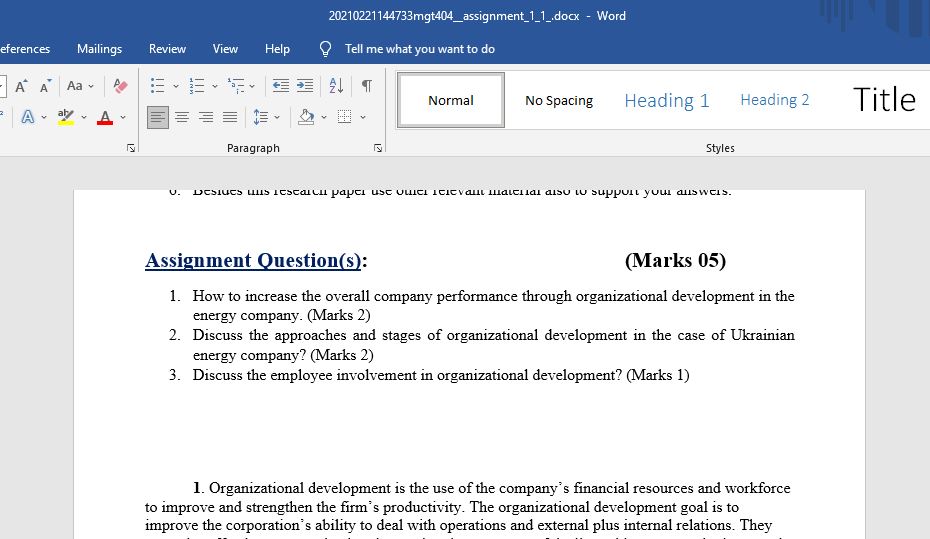
Task: Insert numbered list
Action: (x=196, y=86)
